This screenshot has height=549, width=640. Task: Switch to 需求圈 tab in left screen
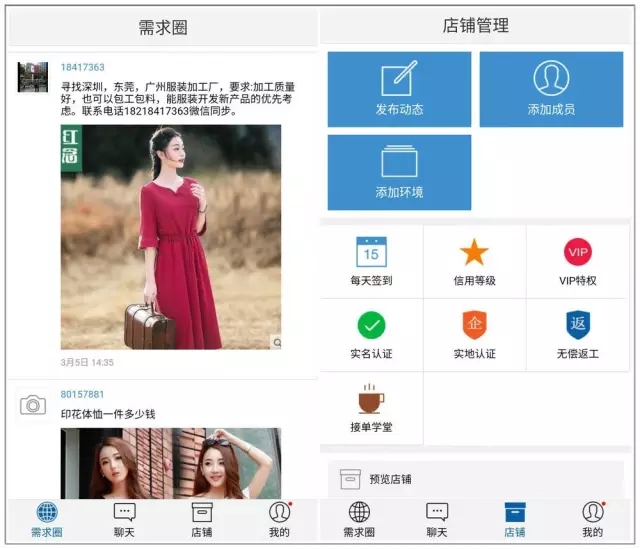click(47, 520)
